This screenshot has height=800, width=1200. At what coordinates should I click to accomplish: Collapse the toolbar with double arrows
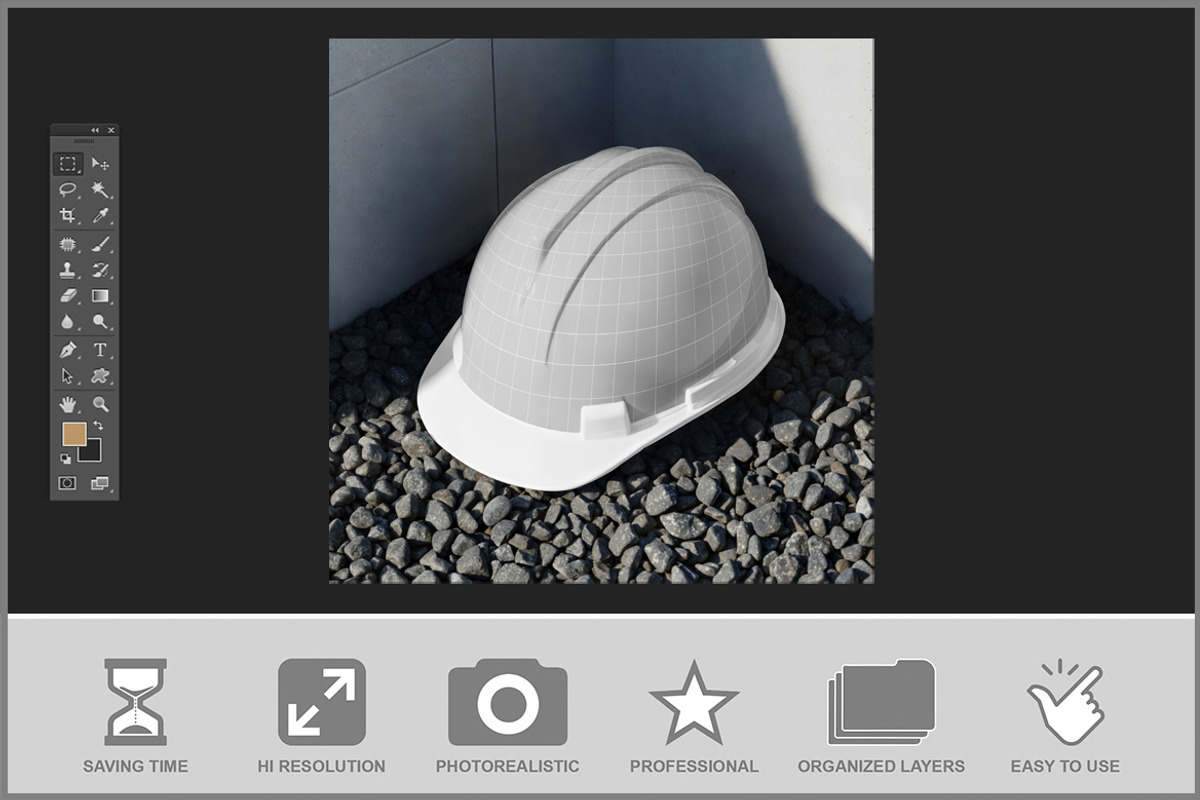(95, 130)
